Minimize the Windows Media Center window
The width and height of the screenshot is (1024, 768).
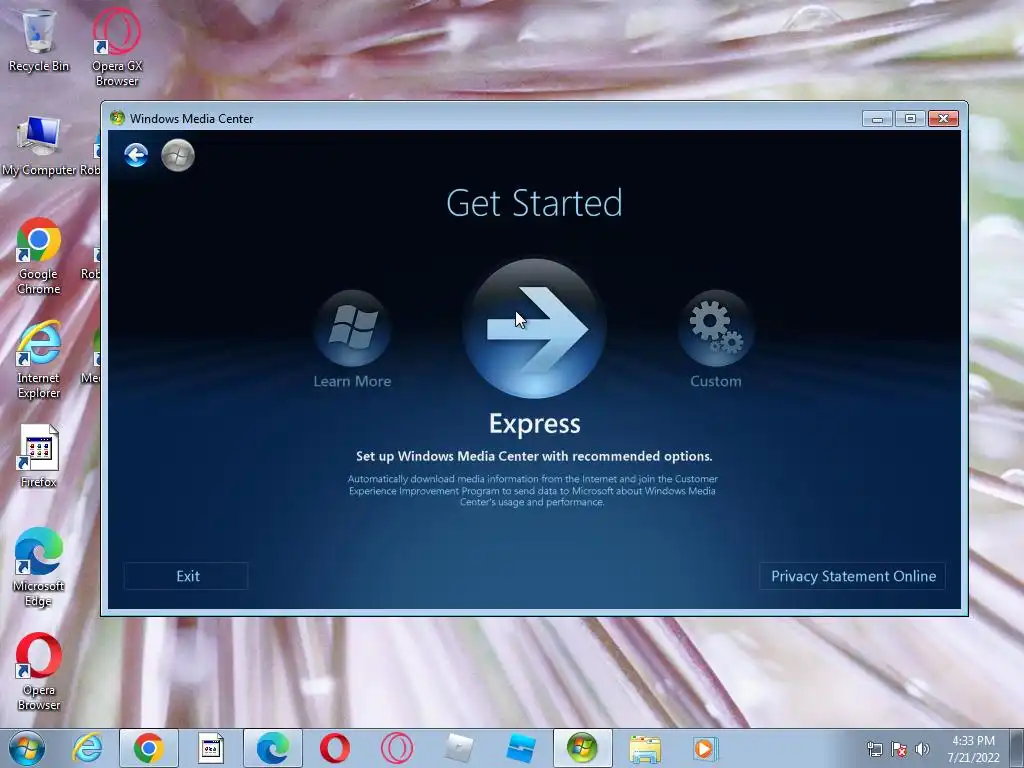coord(877,118)
